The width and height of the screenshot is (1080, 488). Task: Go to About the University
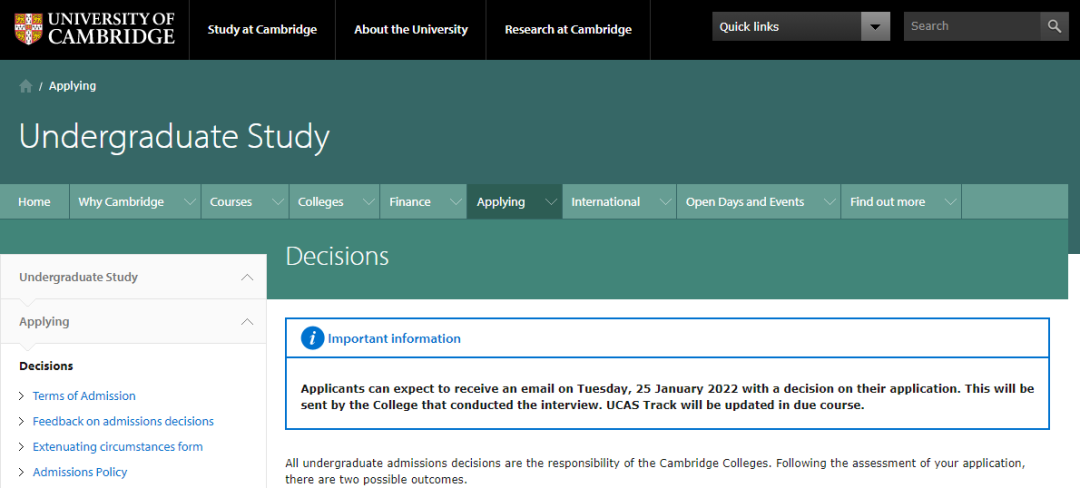(x=411, y=30)
